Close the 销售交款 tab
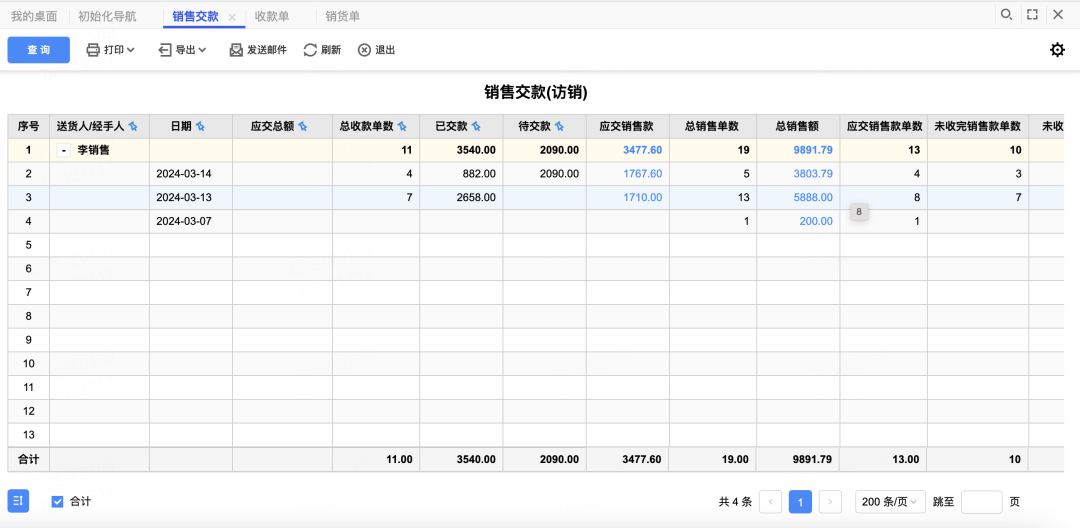This screenshot has width=1080, height=528. [x=232, y=17]
